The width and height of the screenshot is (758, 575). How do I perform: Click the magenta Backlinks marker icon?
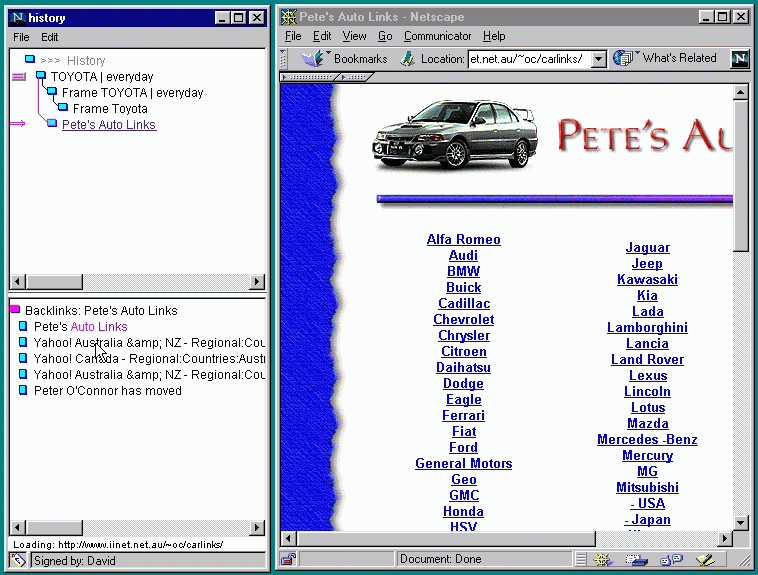15,309
